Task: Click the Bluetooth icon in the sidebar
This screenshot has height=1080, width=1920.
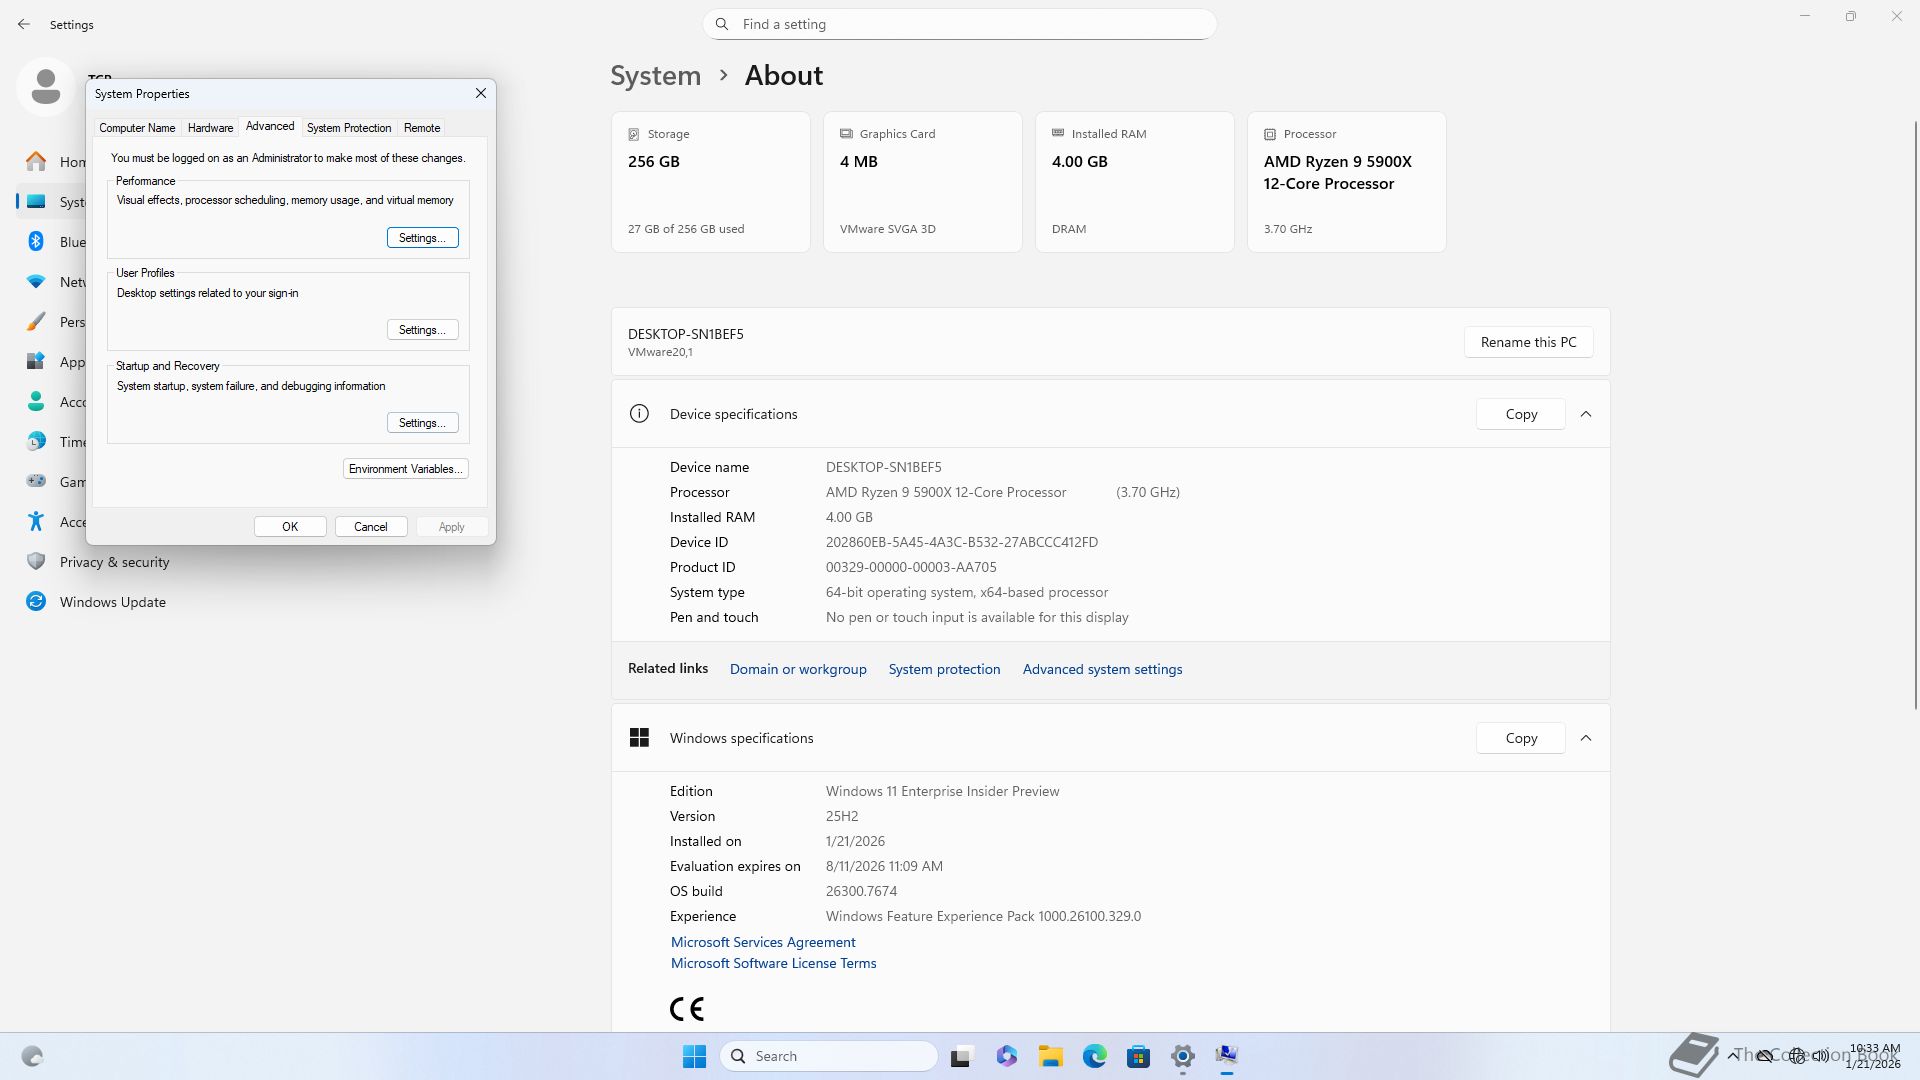Action: tap(36, 241)
